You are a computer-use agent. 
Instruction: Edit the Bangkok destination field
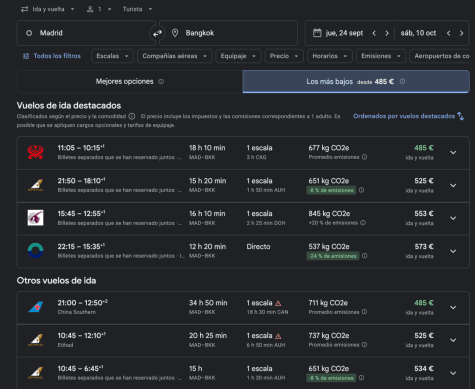pos(229,33)
